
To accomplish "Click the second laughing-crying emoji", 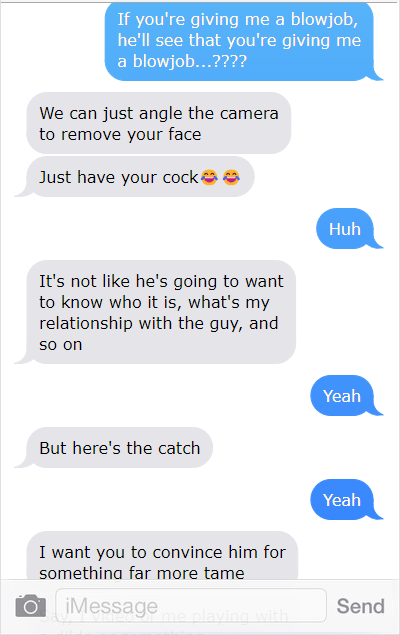I will [231, 177].
